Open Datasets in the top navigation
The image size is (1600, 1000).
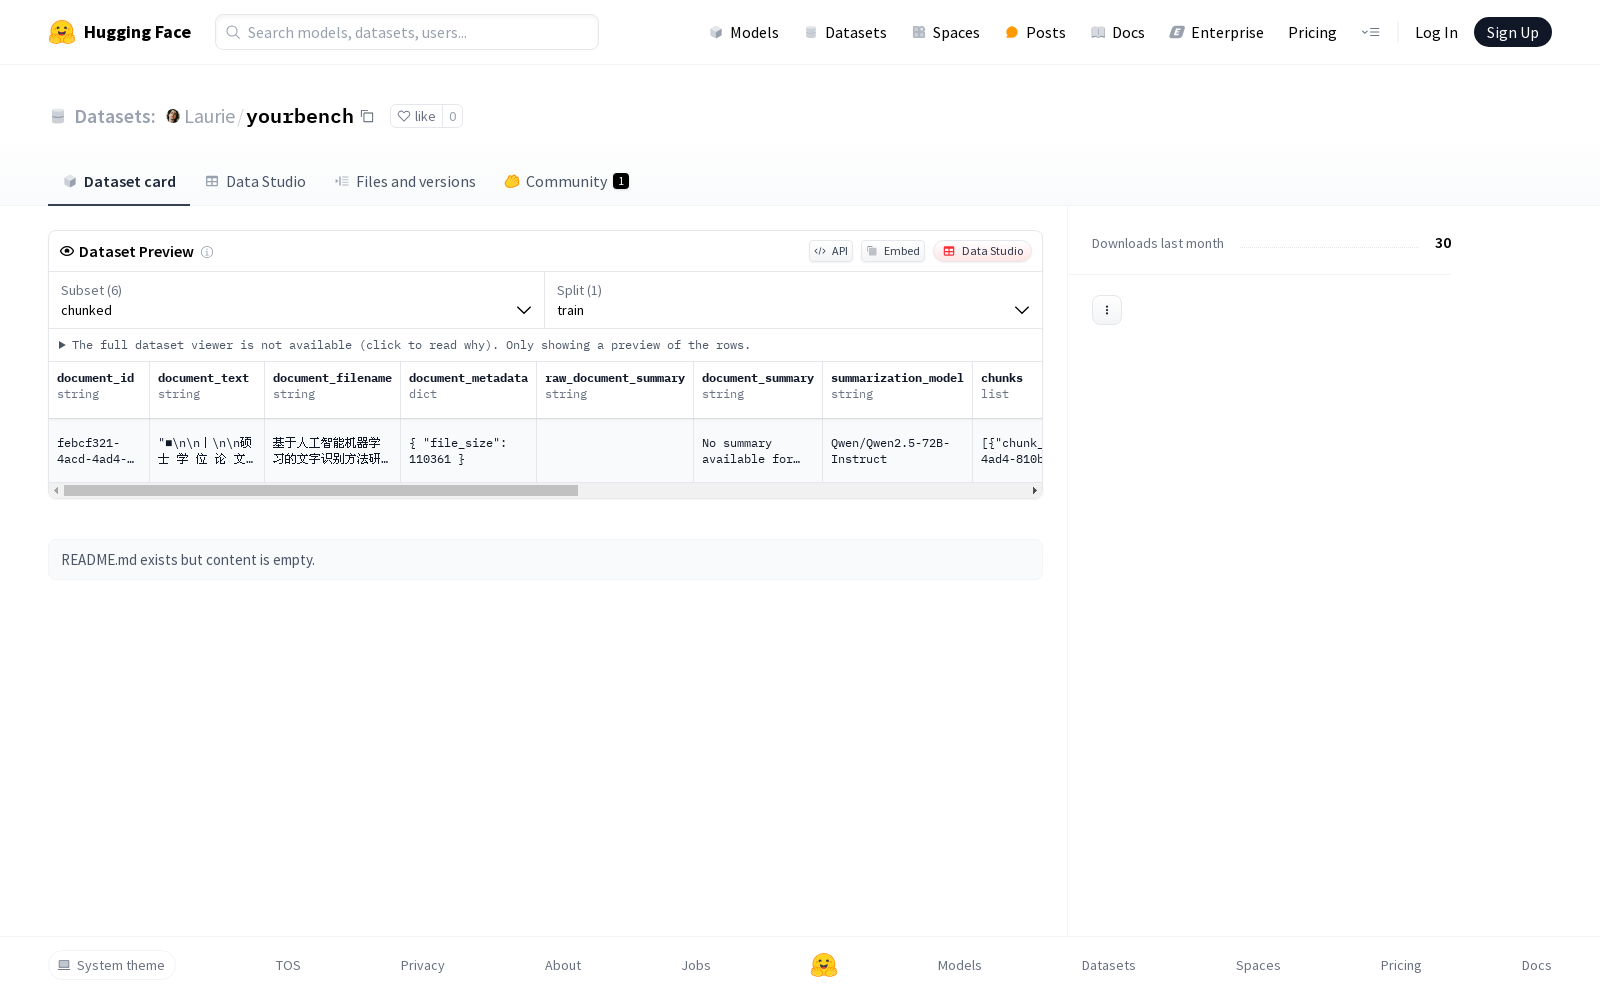846,32
